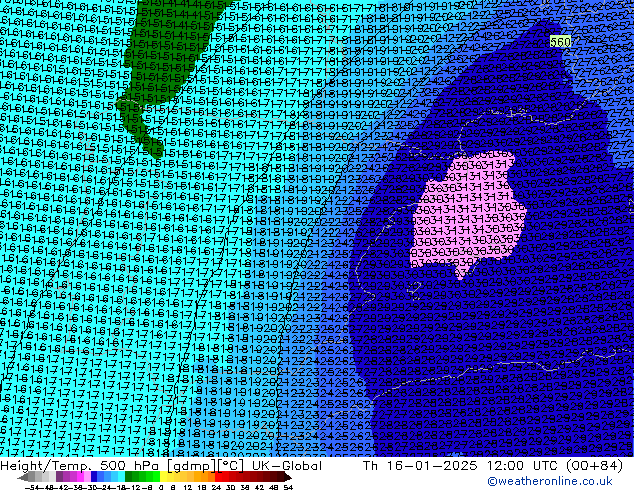This screenshot has width=634, height=490.
Task: Click the bright red legend swatch at 24
Action: [218, 477]
